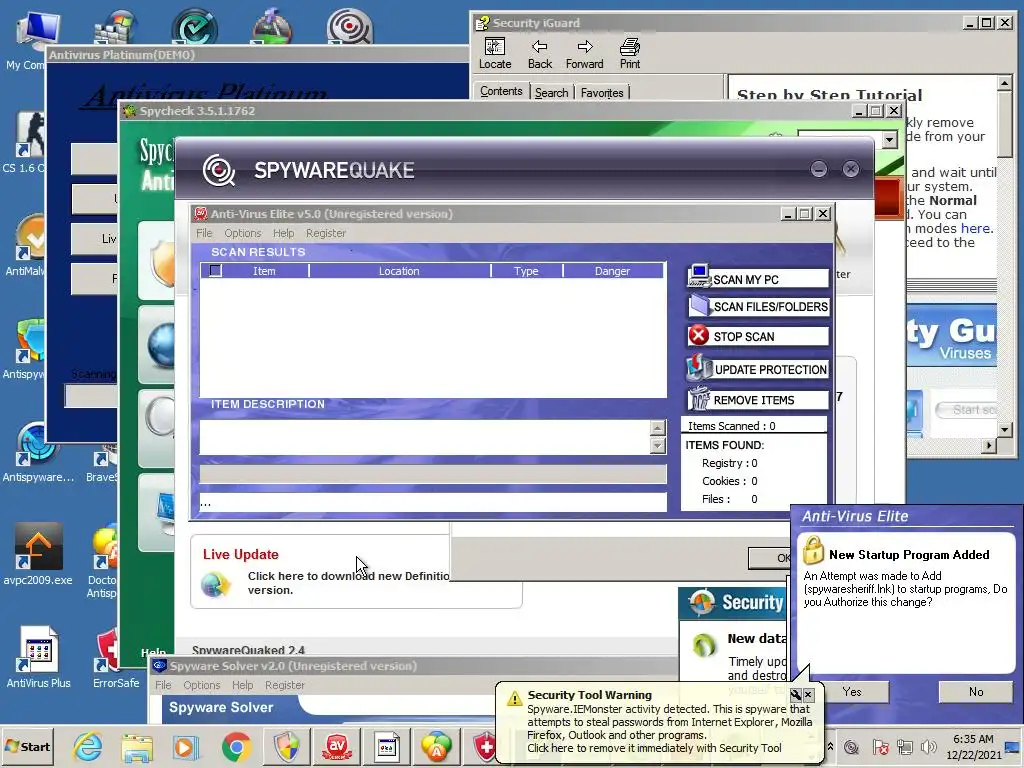Select firewall brick-wall desktop icon on top row
Screen dimensions: 1024x768
pyautogui.click(x=116, y=26)
